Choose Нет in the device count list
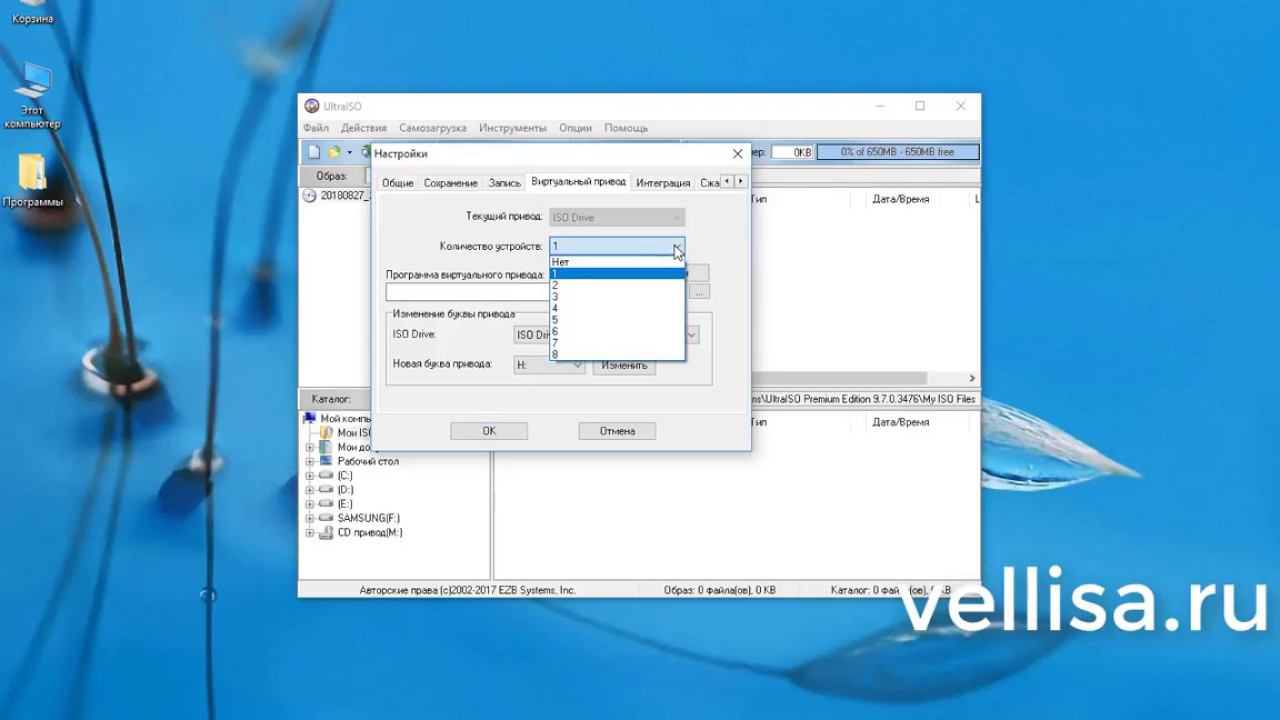The image size is (1280, 720). (x=617, y=262)
